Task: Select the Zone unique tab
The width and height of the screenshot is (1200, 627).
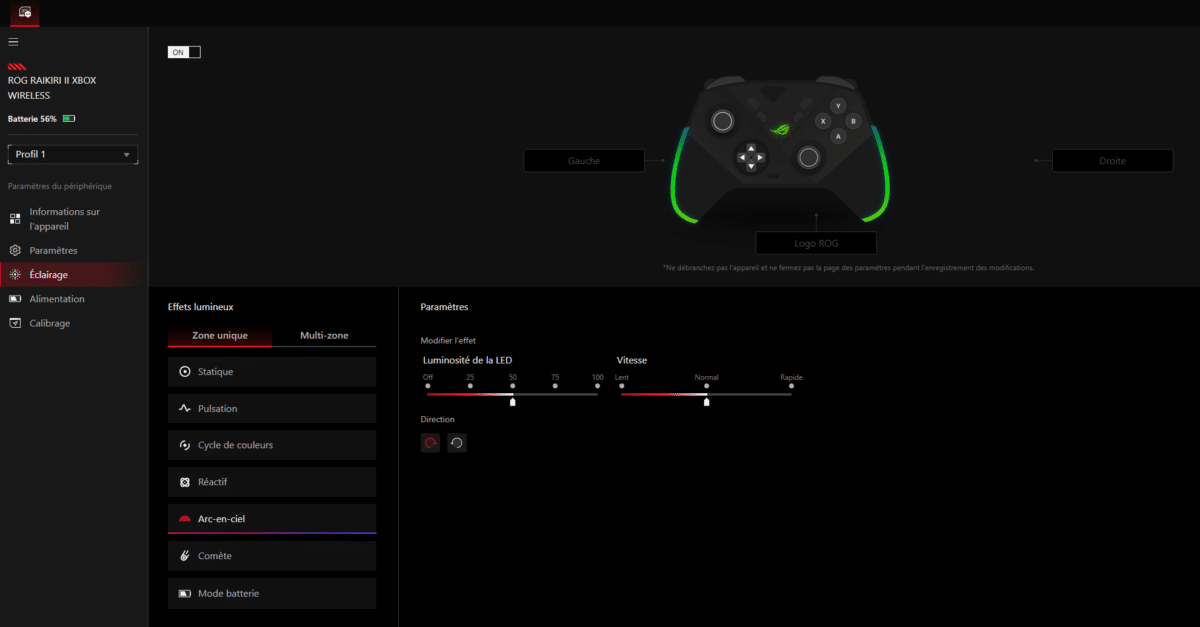Action: tap(219, 335)
